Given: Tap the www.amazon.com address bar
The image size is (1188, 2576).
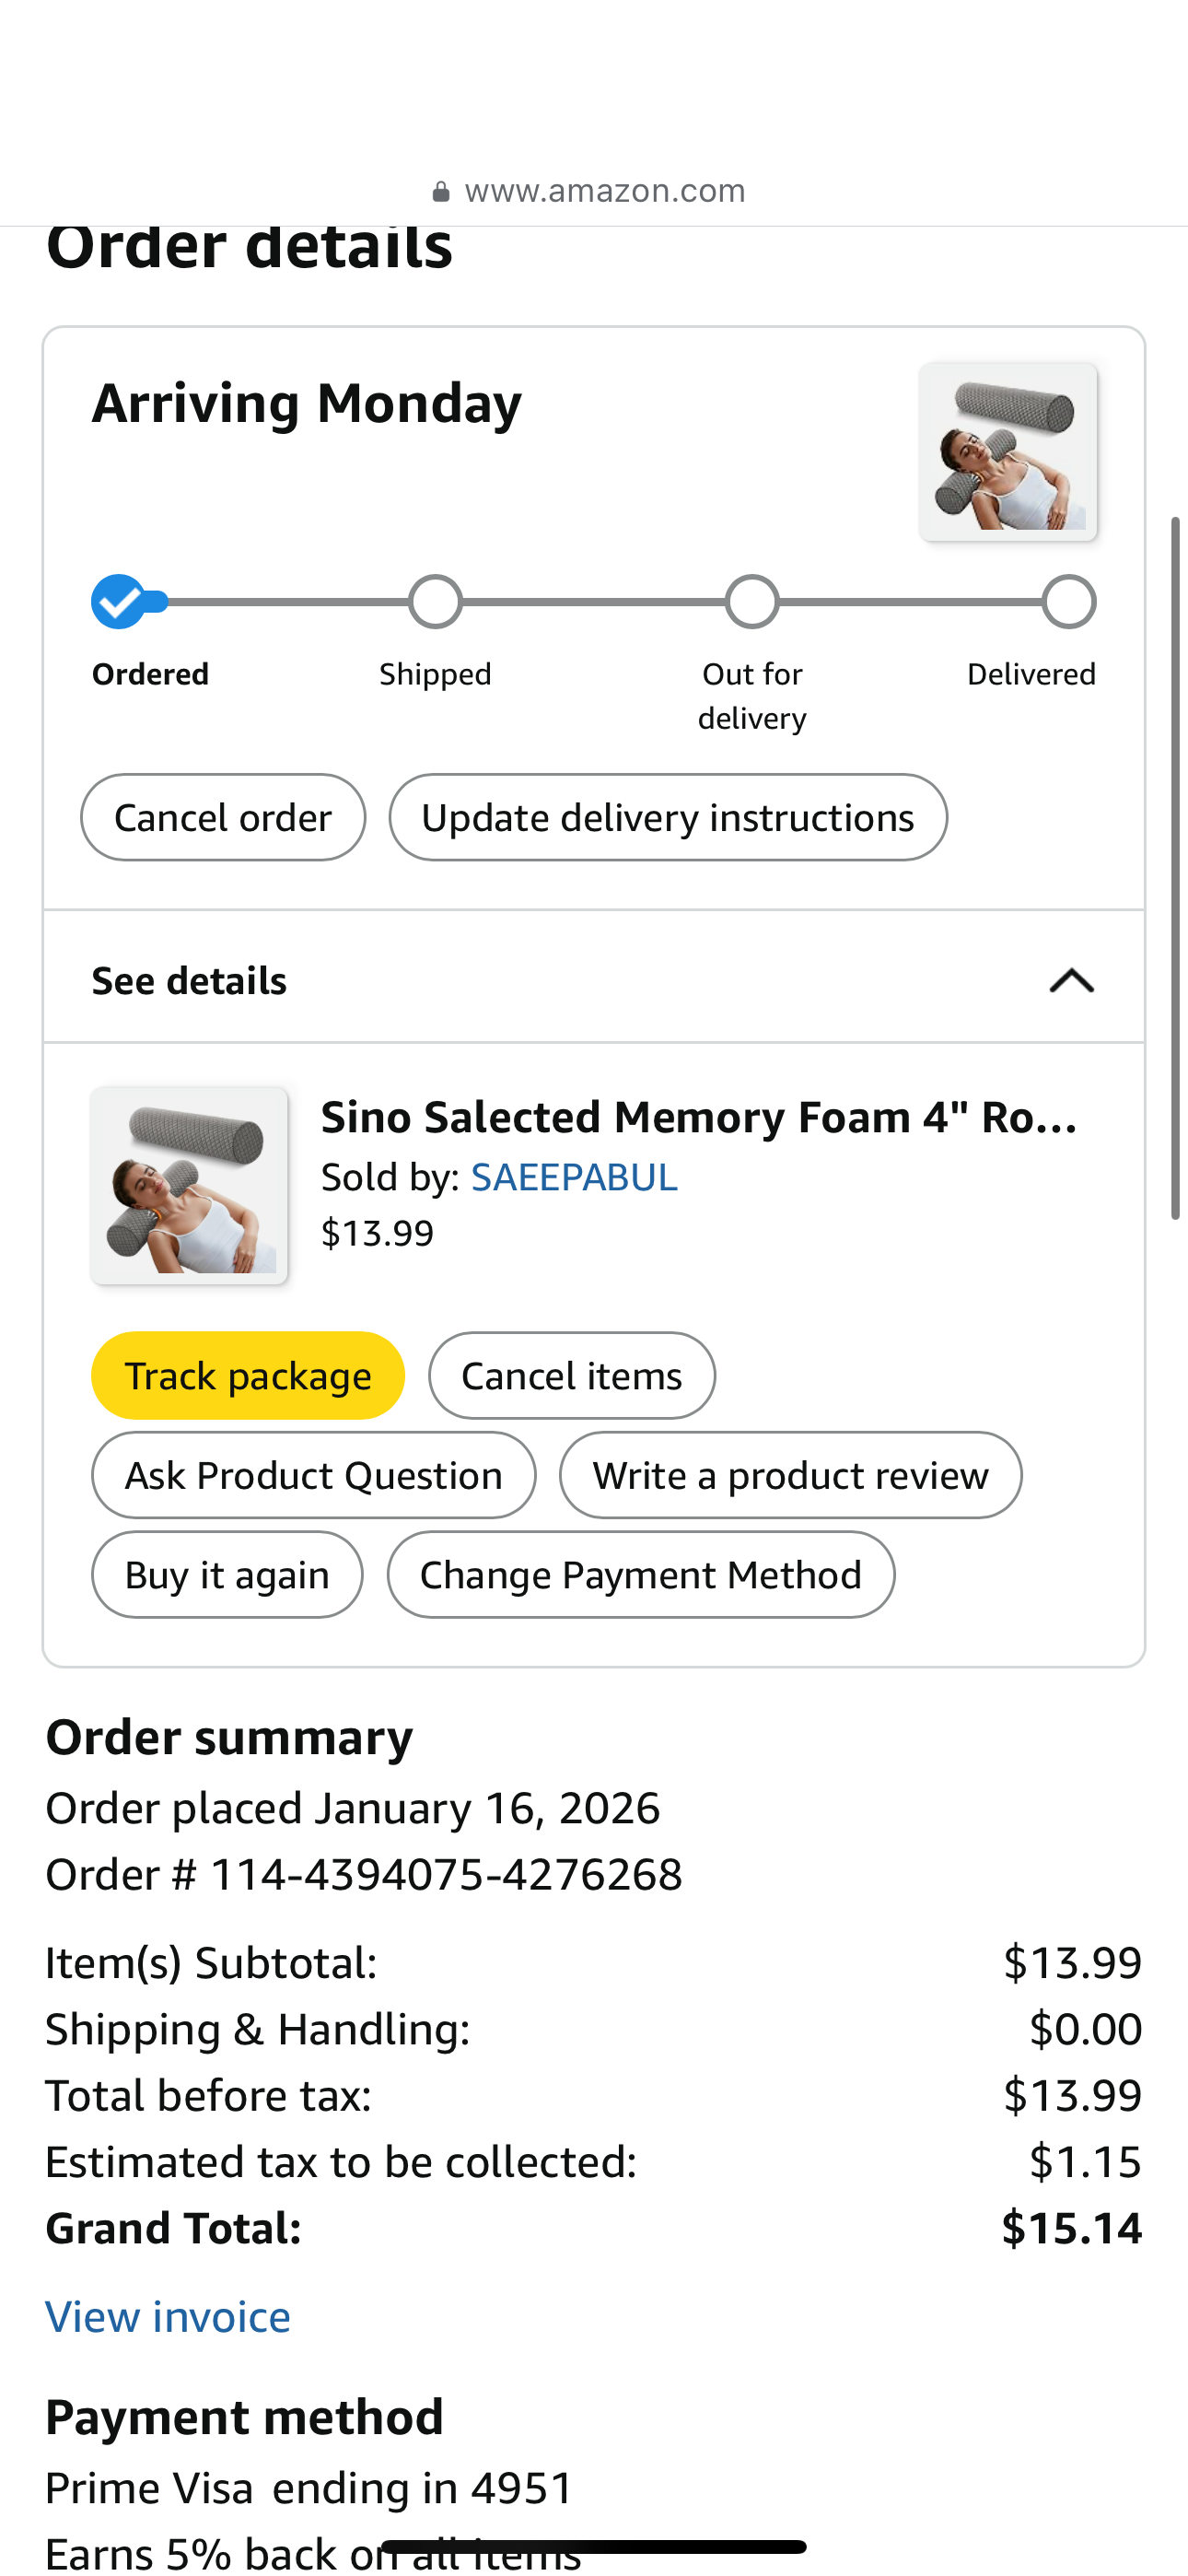Looking at the screenshot, I should (x=604, y=192).
